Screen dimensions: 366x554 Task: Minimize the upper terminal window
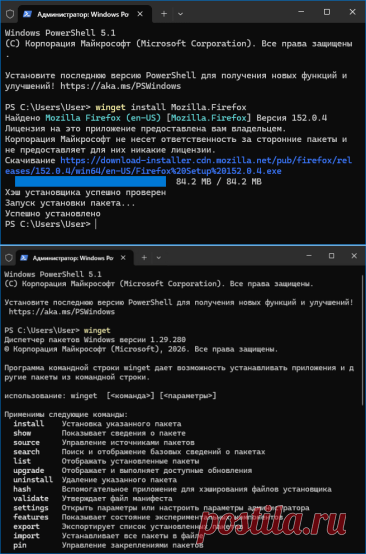(301, 12)
